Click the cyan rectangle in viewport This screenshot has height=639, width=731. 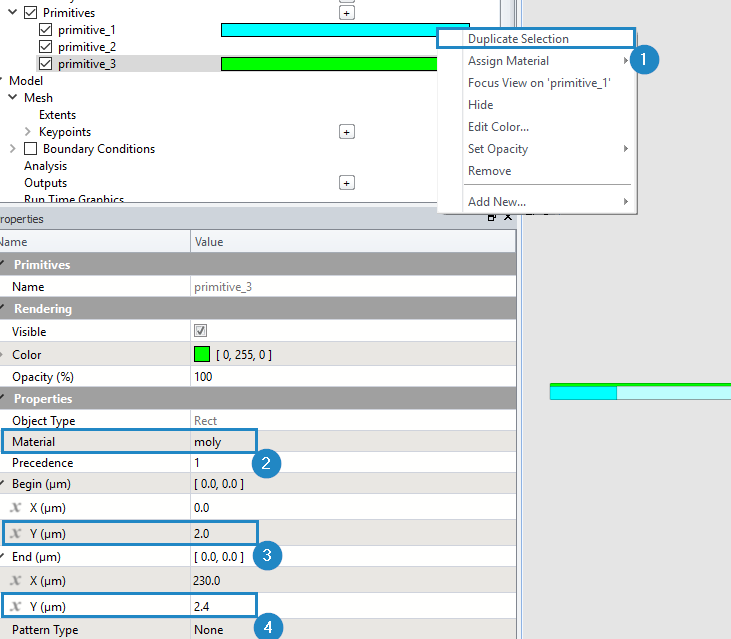[583, 393]
